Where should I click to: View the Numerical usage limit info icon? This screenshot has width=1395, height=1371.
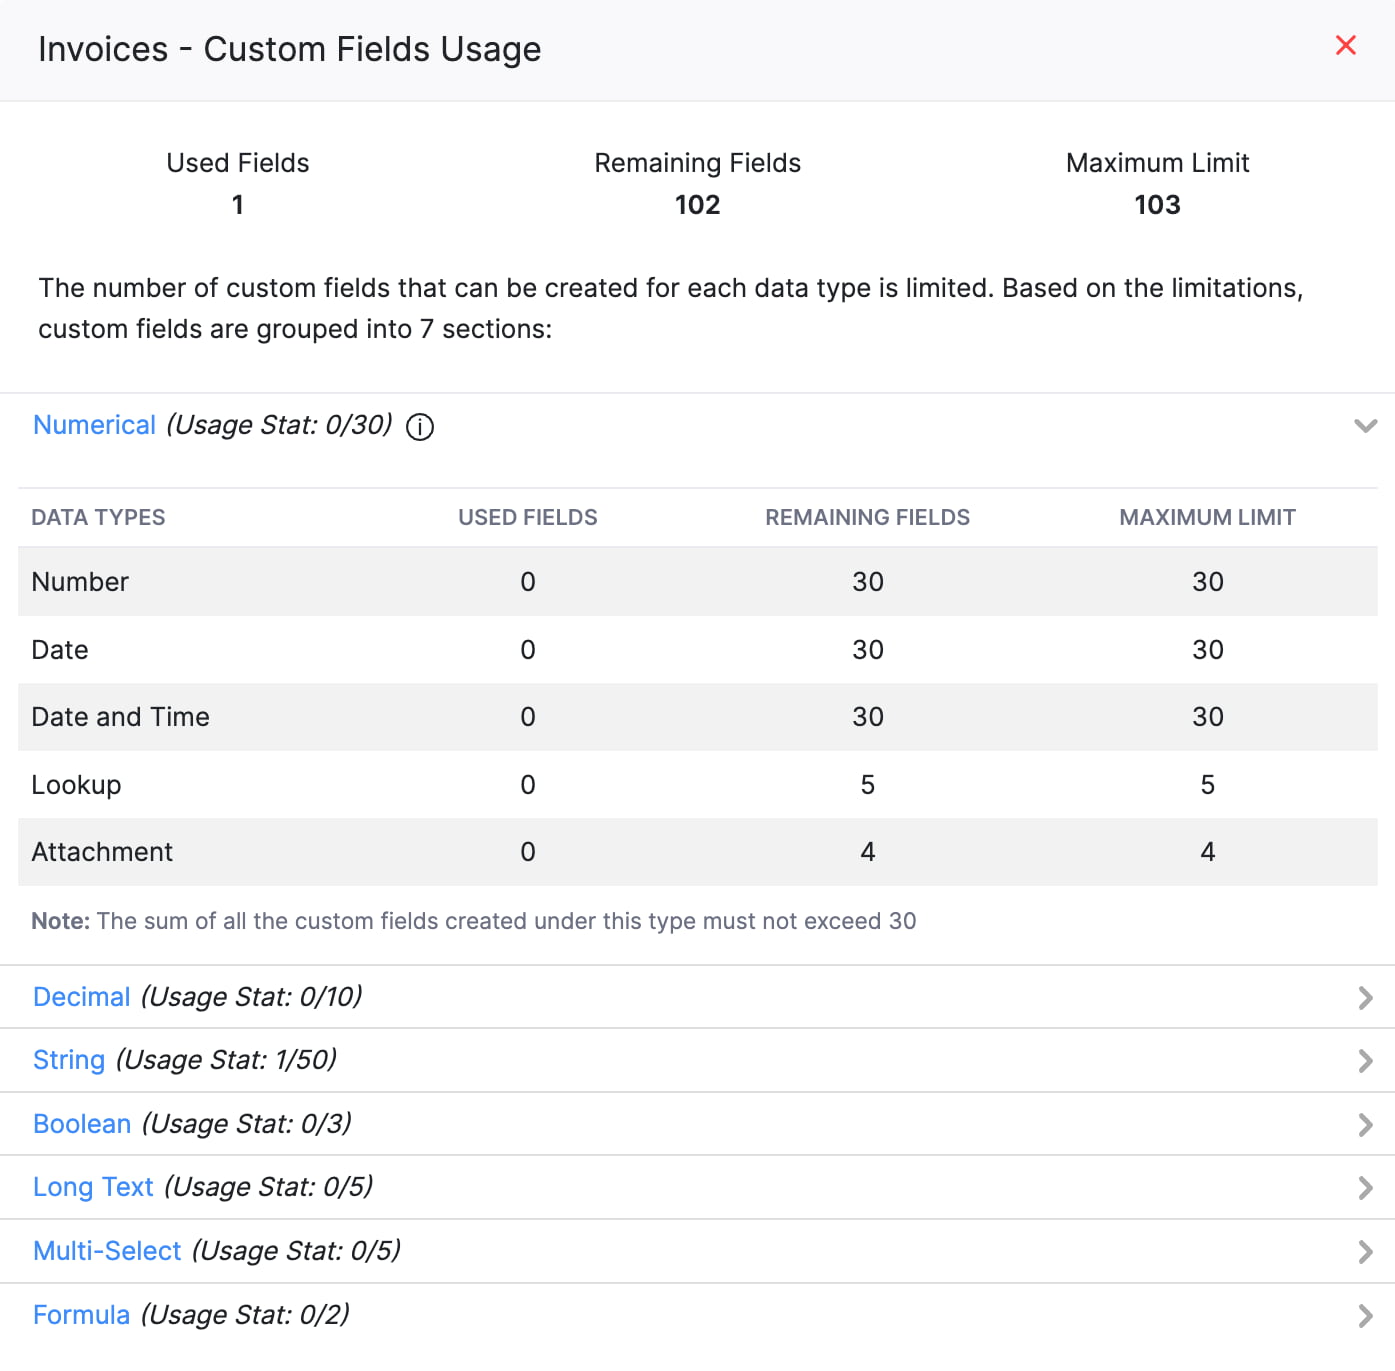point(420,427)
